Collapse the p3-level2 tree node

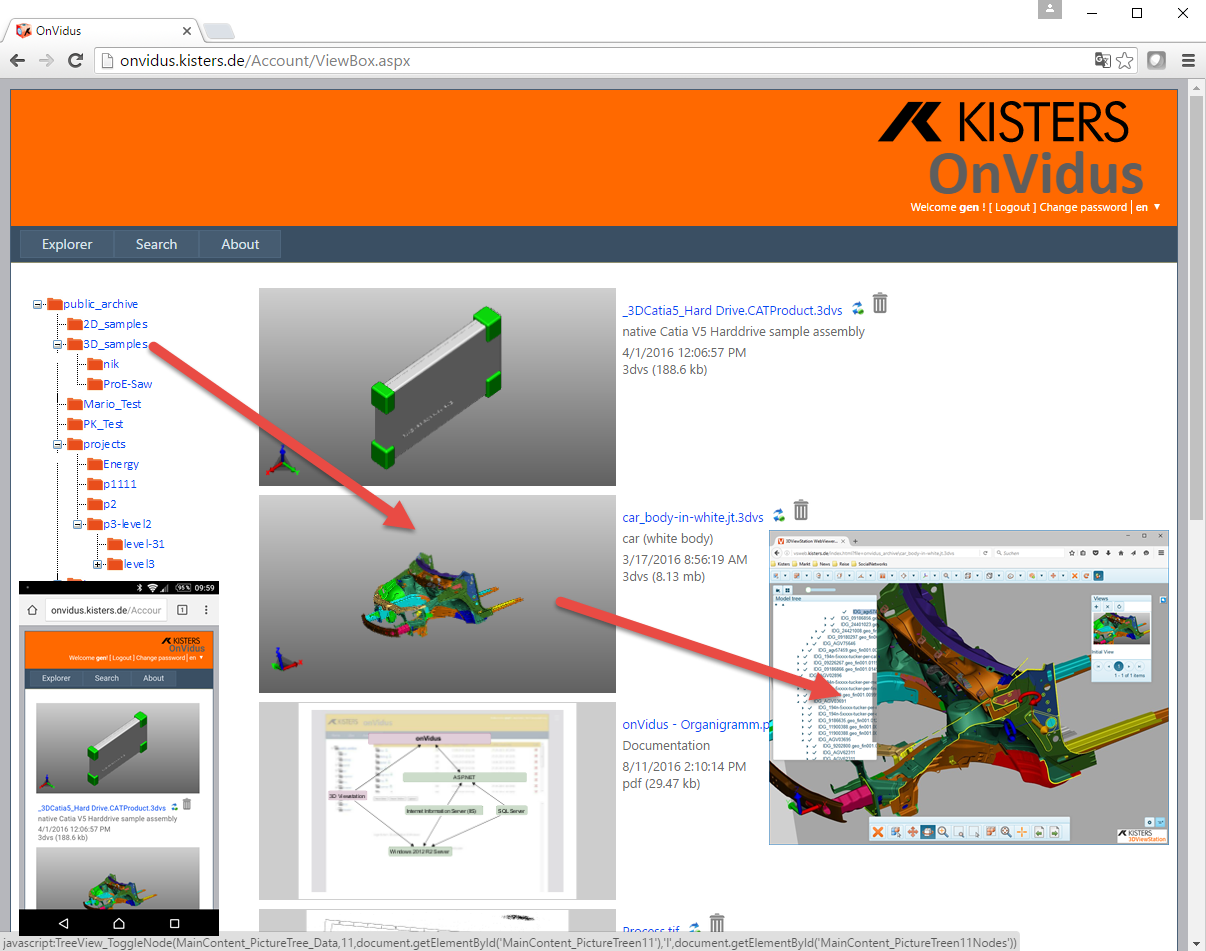78,524
